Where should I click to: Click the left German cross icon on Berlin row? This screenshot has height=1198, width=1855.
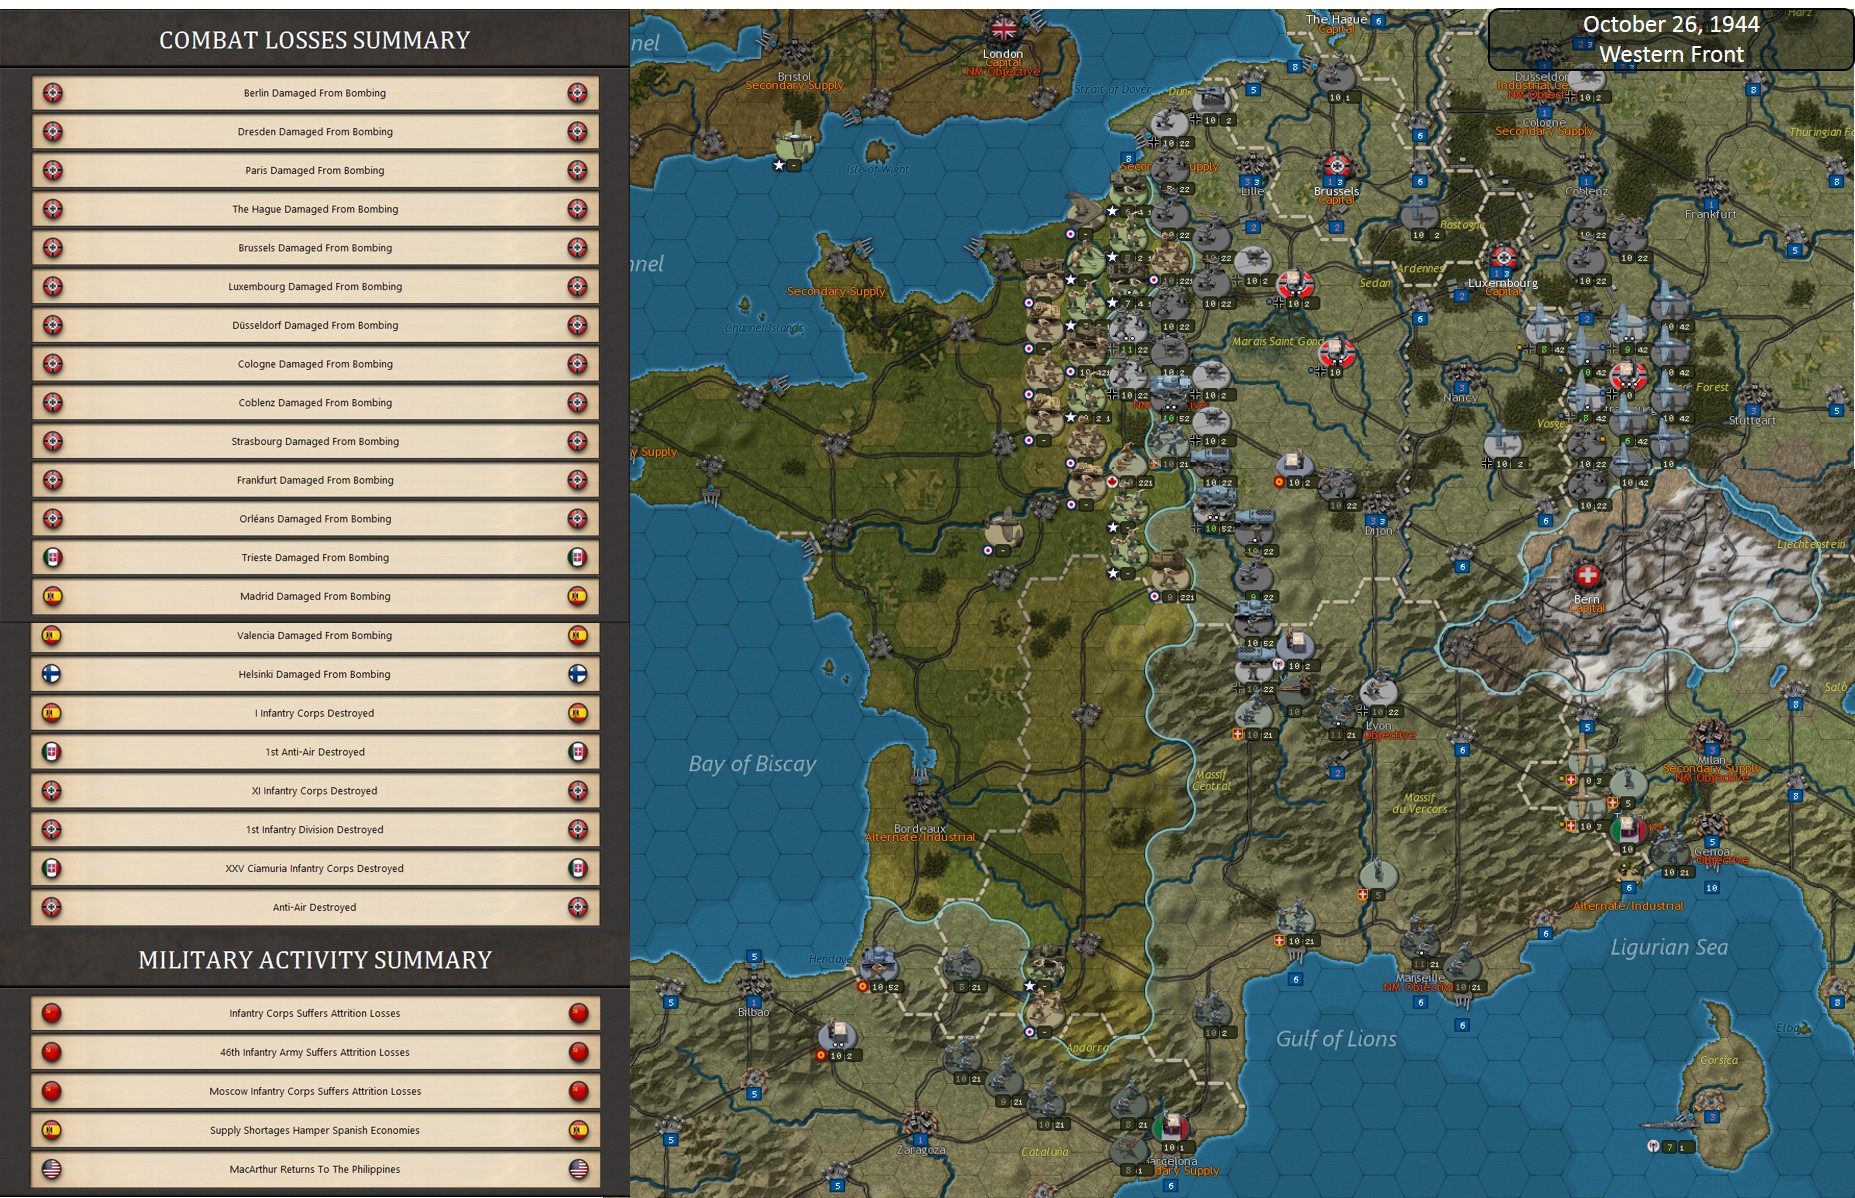pos(53,93)
